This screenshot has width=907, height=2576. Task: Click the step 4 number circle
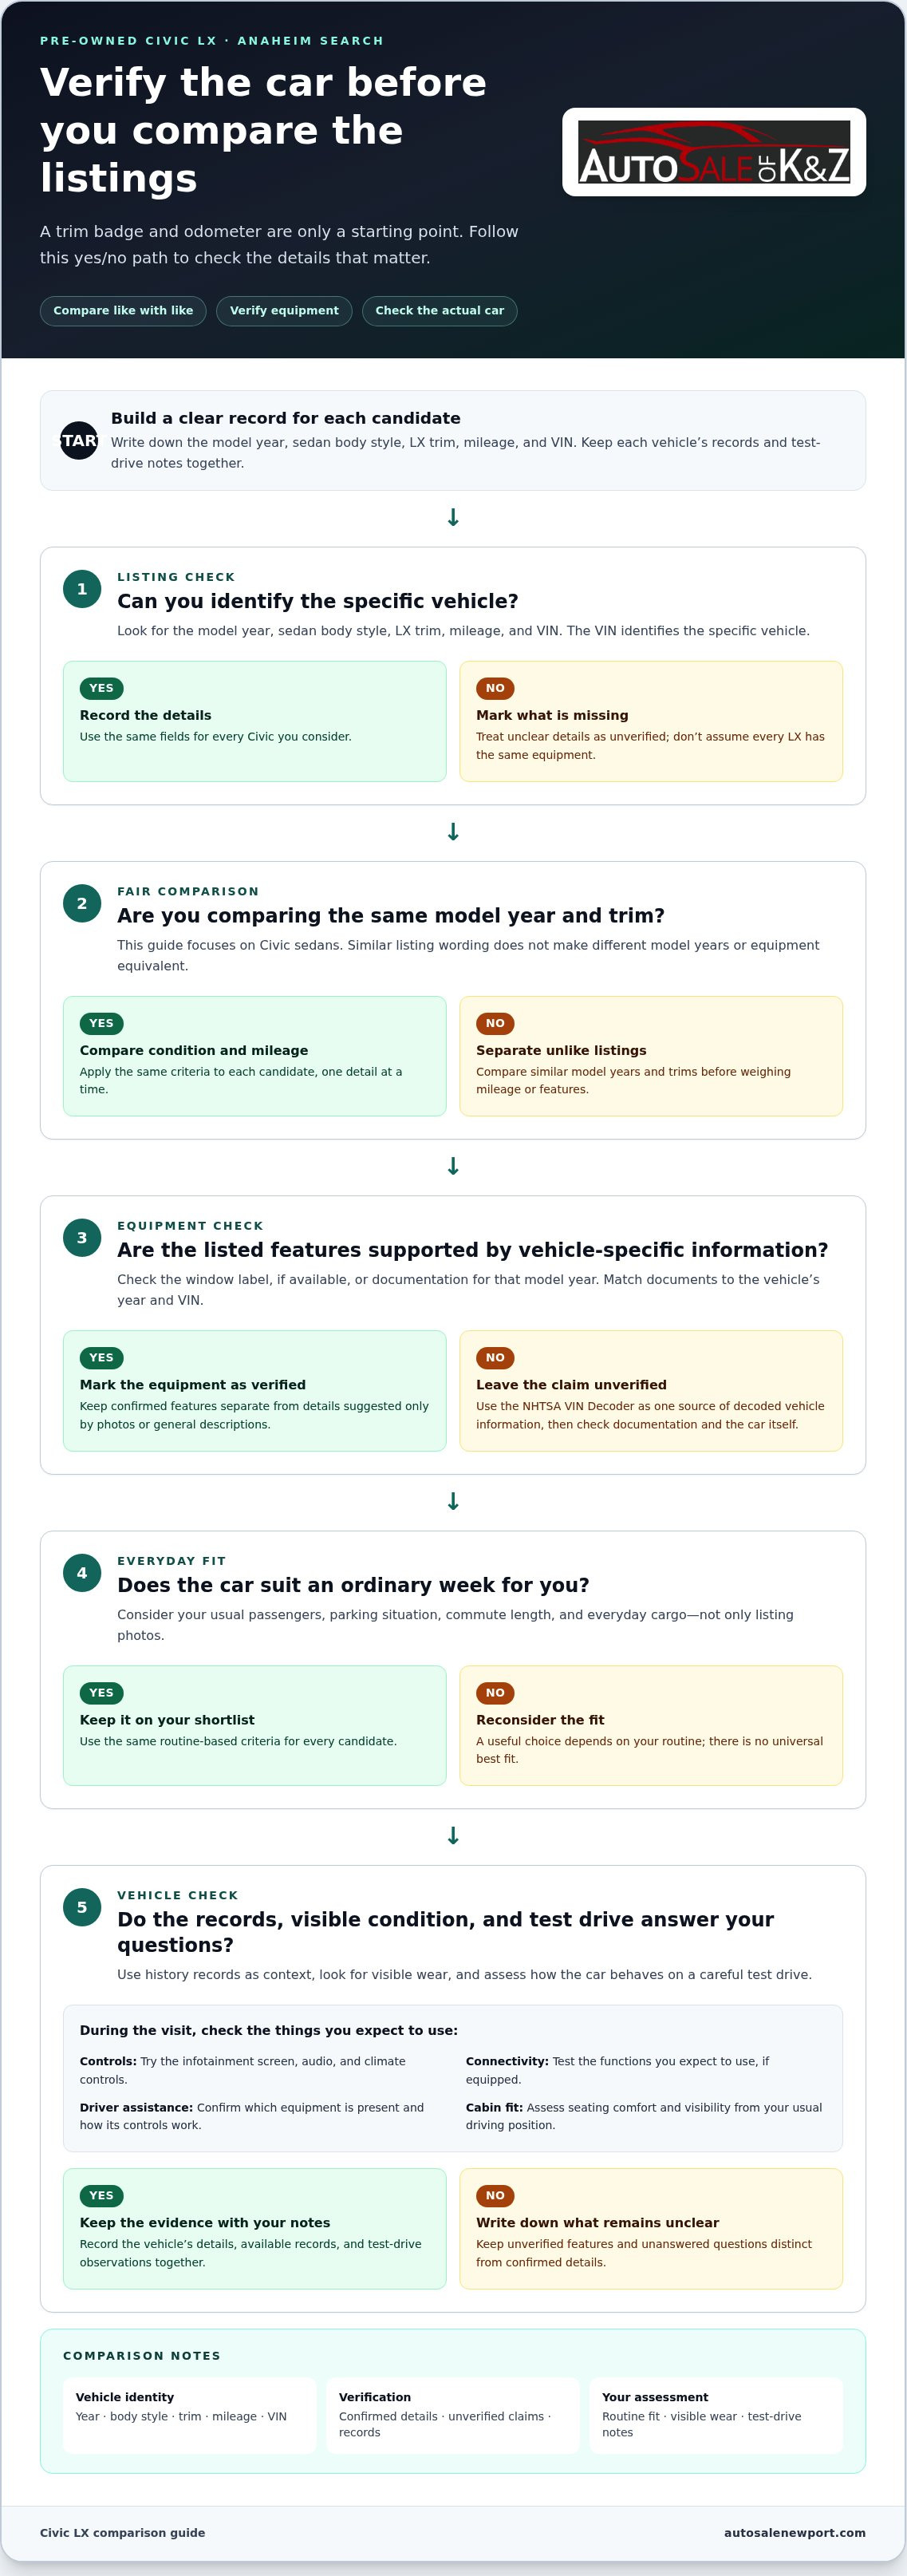(x=82, y=1573)
